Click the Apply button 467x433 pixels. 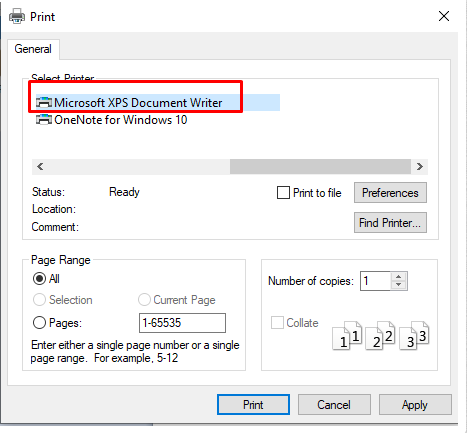tap(415, 405)
